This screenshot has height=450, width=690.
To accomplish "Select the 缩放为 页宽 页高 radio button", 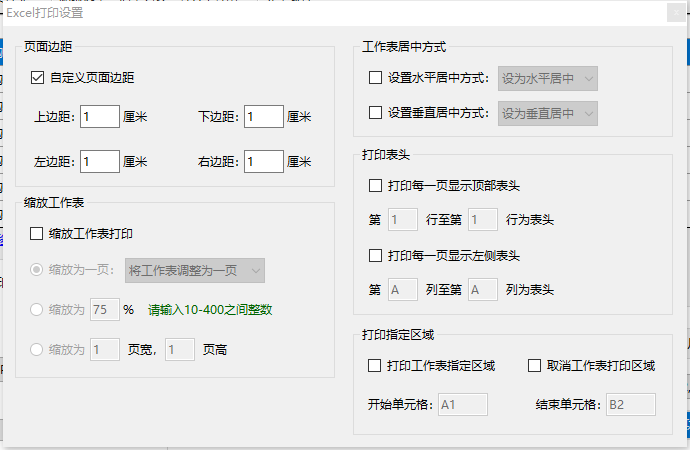I will point(36,350).
